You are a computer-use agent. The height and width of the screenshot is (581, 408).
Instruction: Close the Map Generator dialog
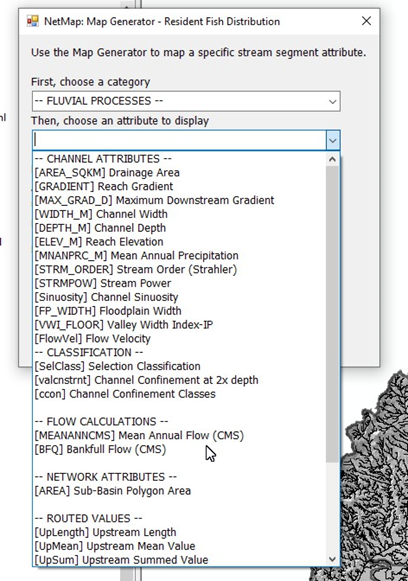366,21
